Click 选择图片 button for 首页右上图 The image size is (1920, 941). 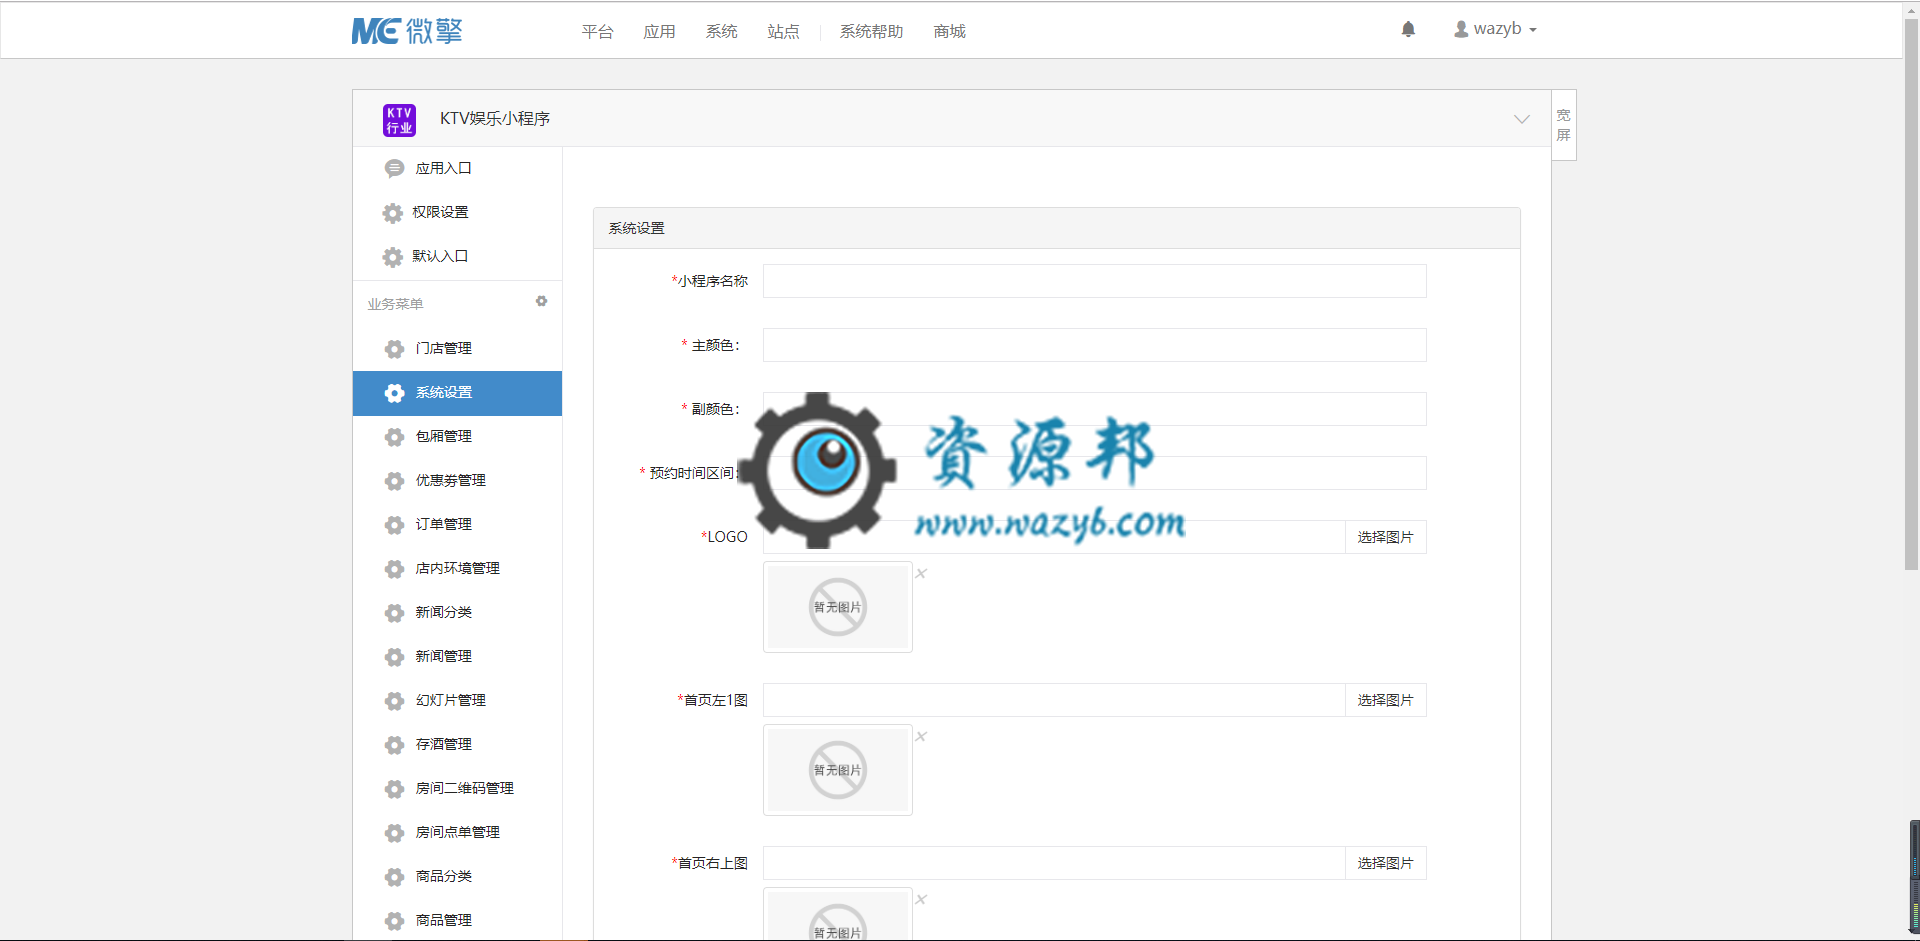[x=1385, y=863]
